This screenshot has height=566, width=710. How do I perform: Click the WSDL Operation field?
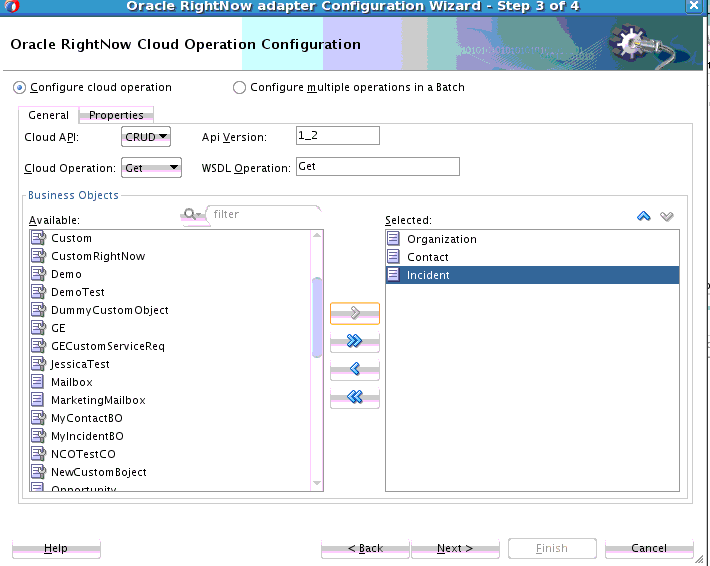378,166
